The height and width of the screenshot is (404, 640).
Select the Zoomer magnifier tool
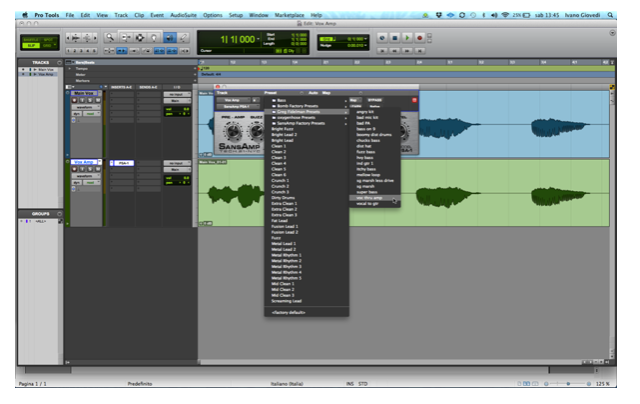coord(110,38)
